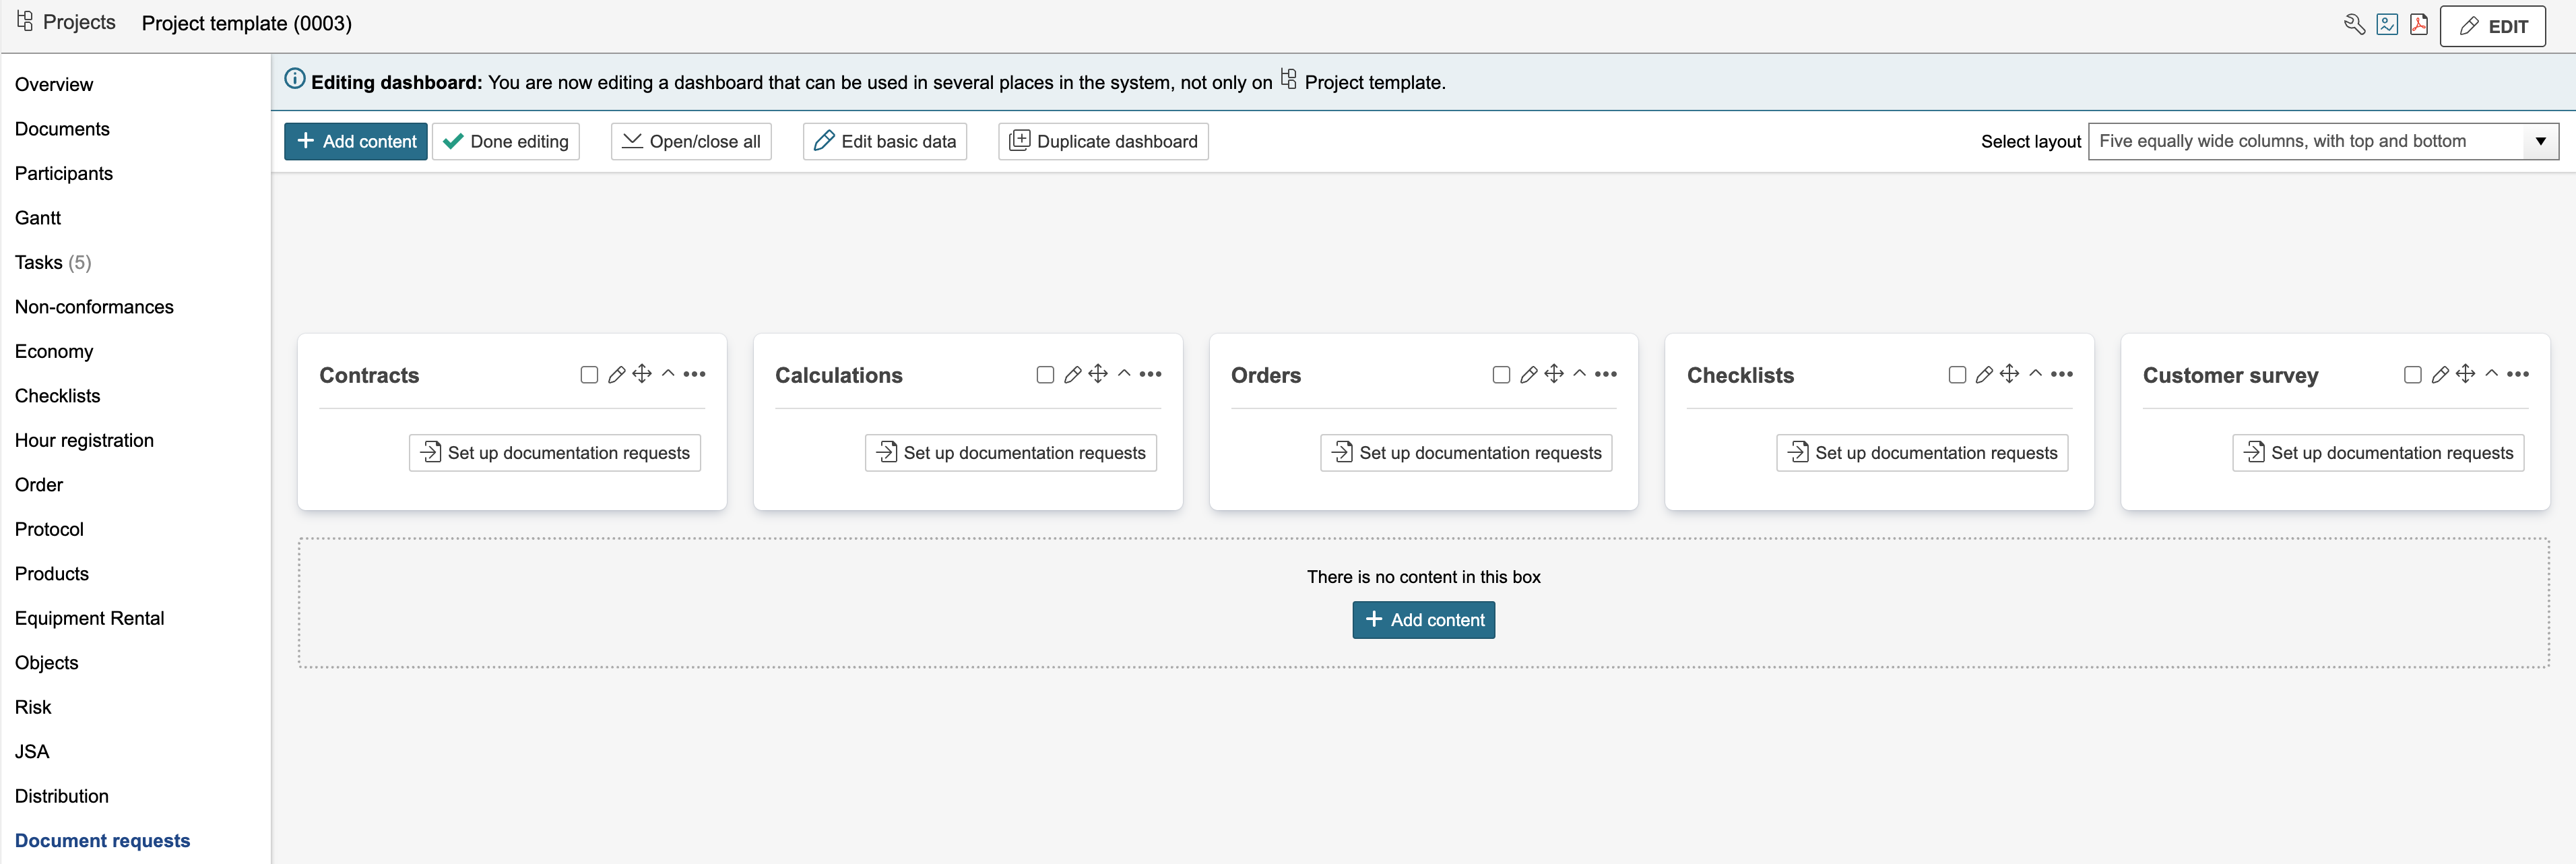Click the red PDF export icon
The image size is (2576, 864).
pos(2418,25)
